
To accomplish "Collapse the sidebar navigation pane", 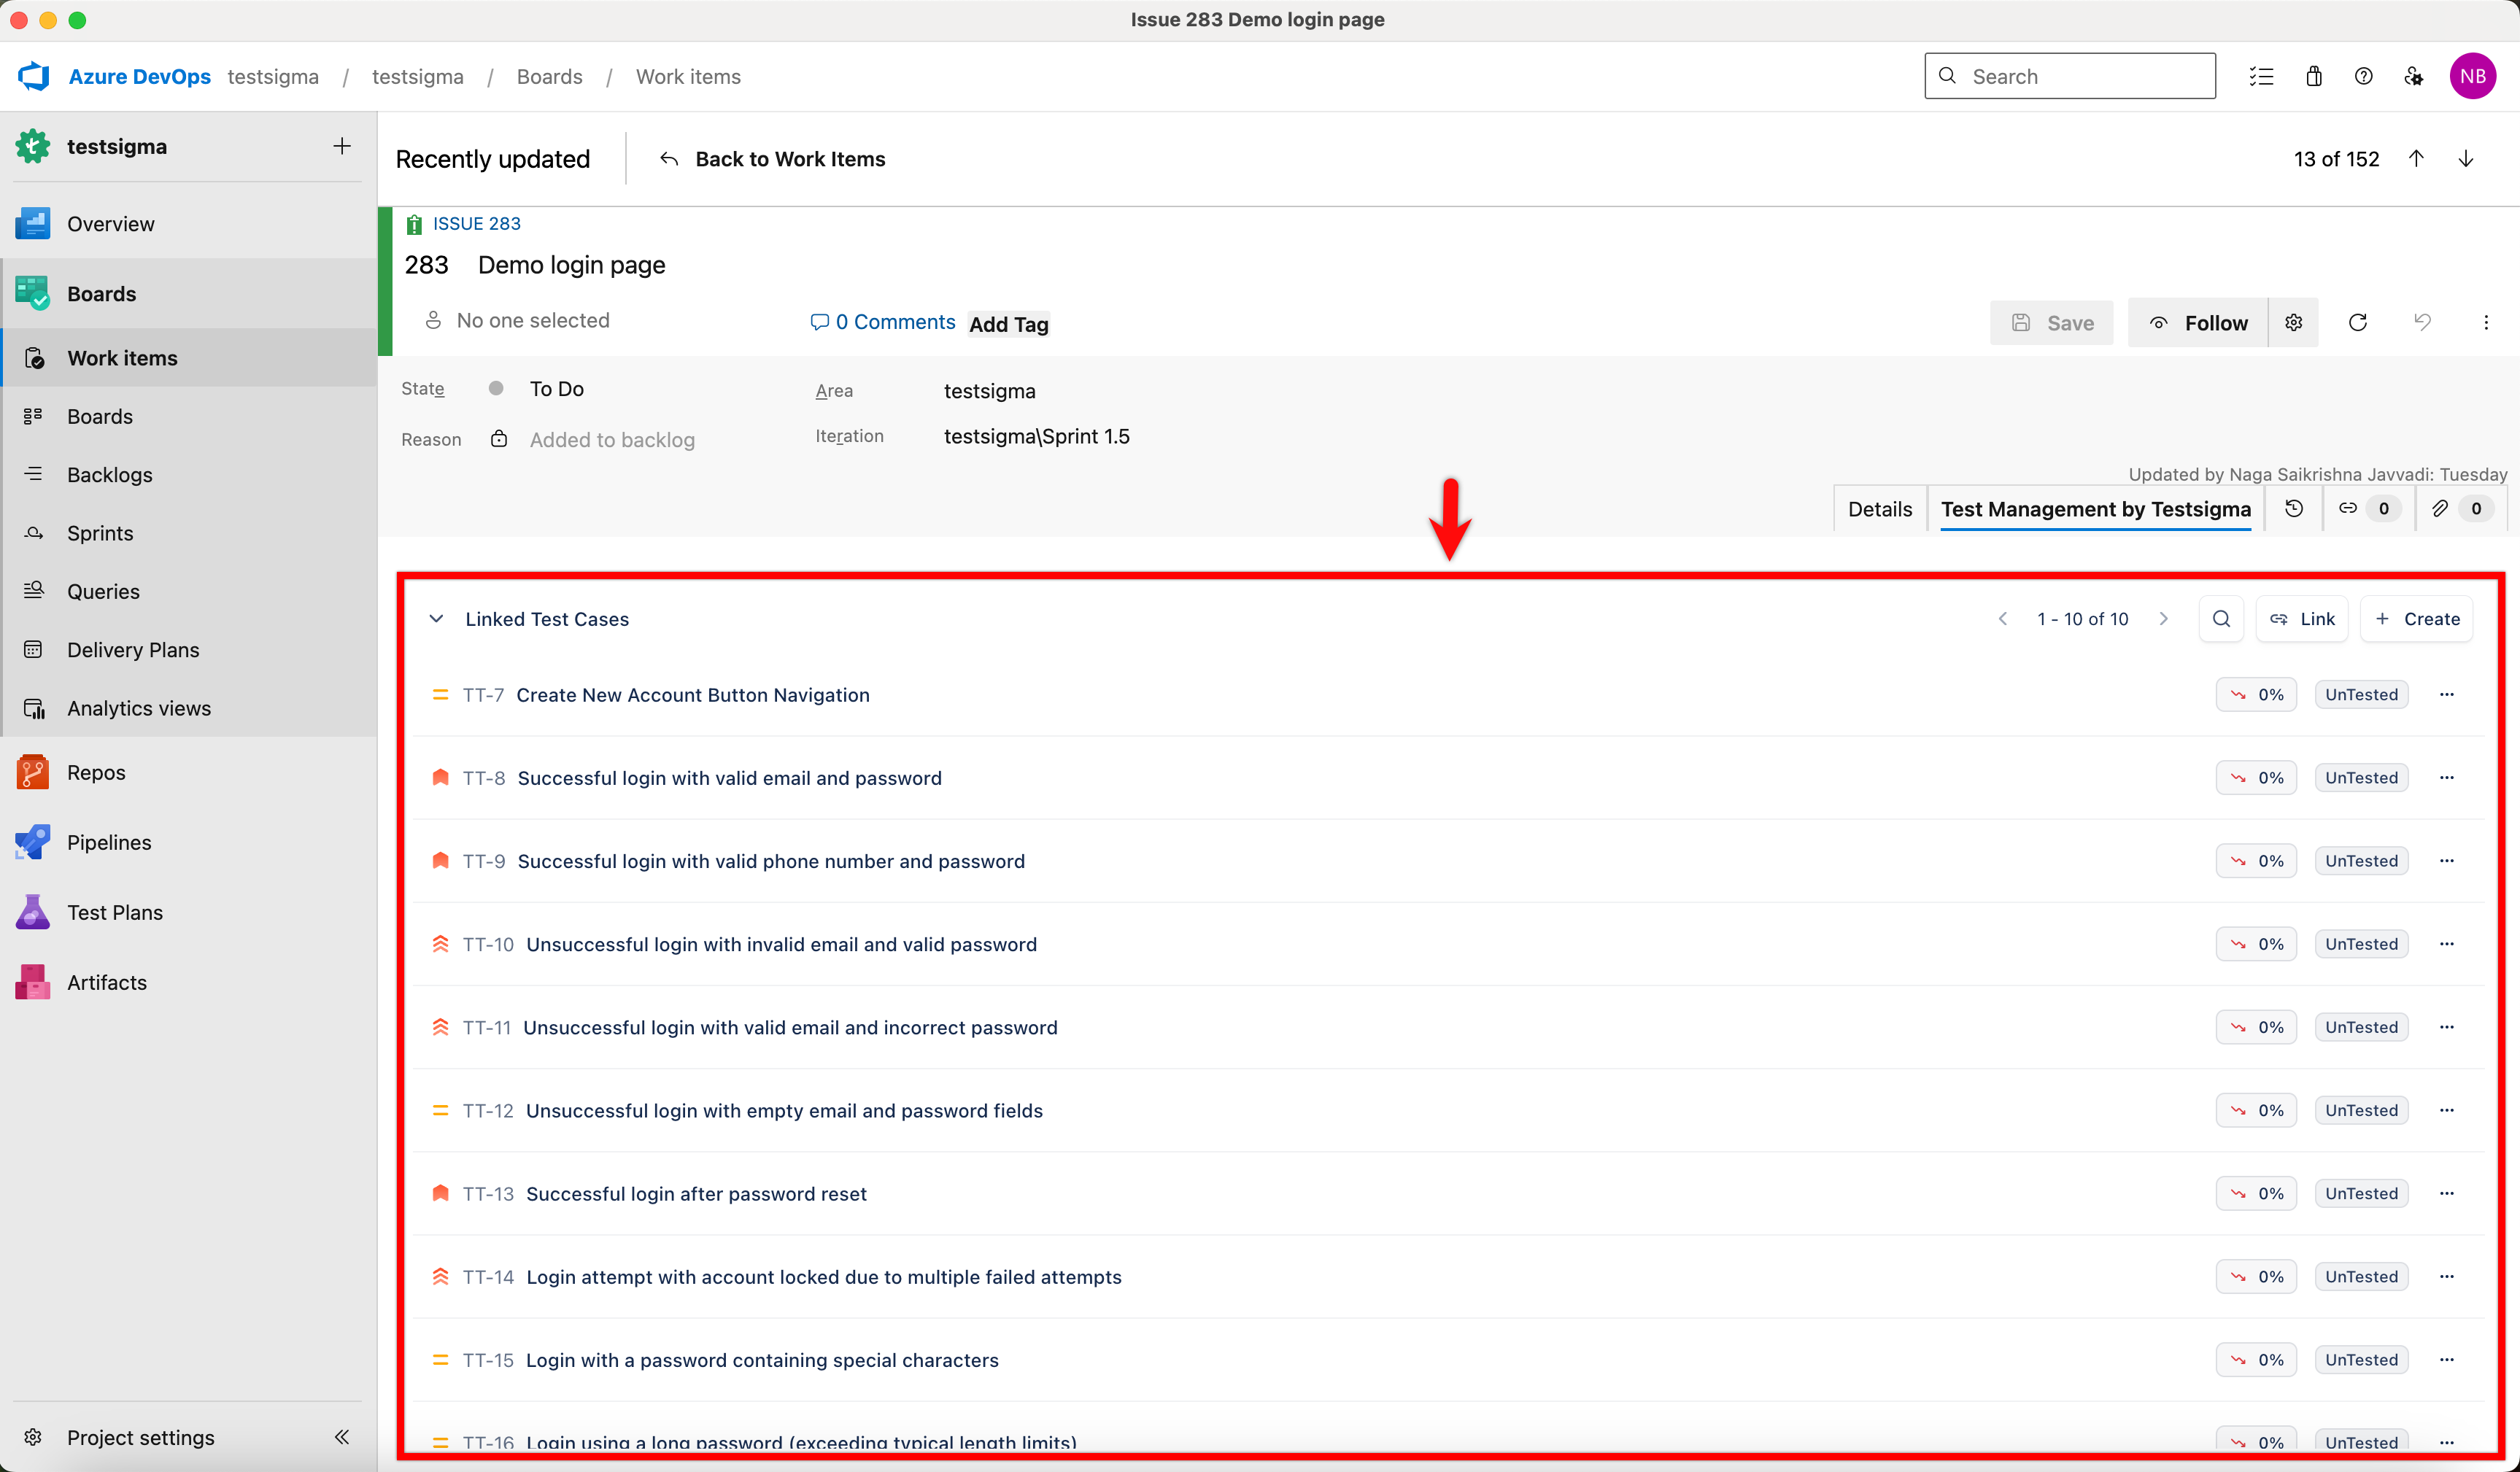I will pos(342,1437).
